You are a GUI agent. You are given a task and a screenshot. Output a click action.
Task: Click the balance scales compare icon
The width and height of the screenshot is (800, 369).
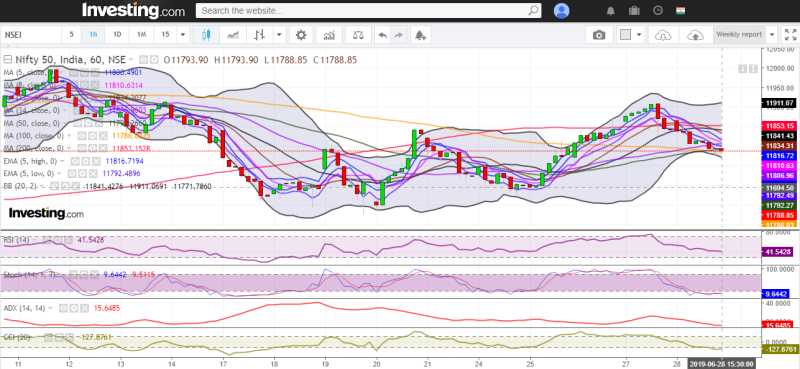coord(359,35)
